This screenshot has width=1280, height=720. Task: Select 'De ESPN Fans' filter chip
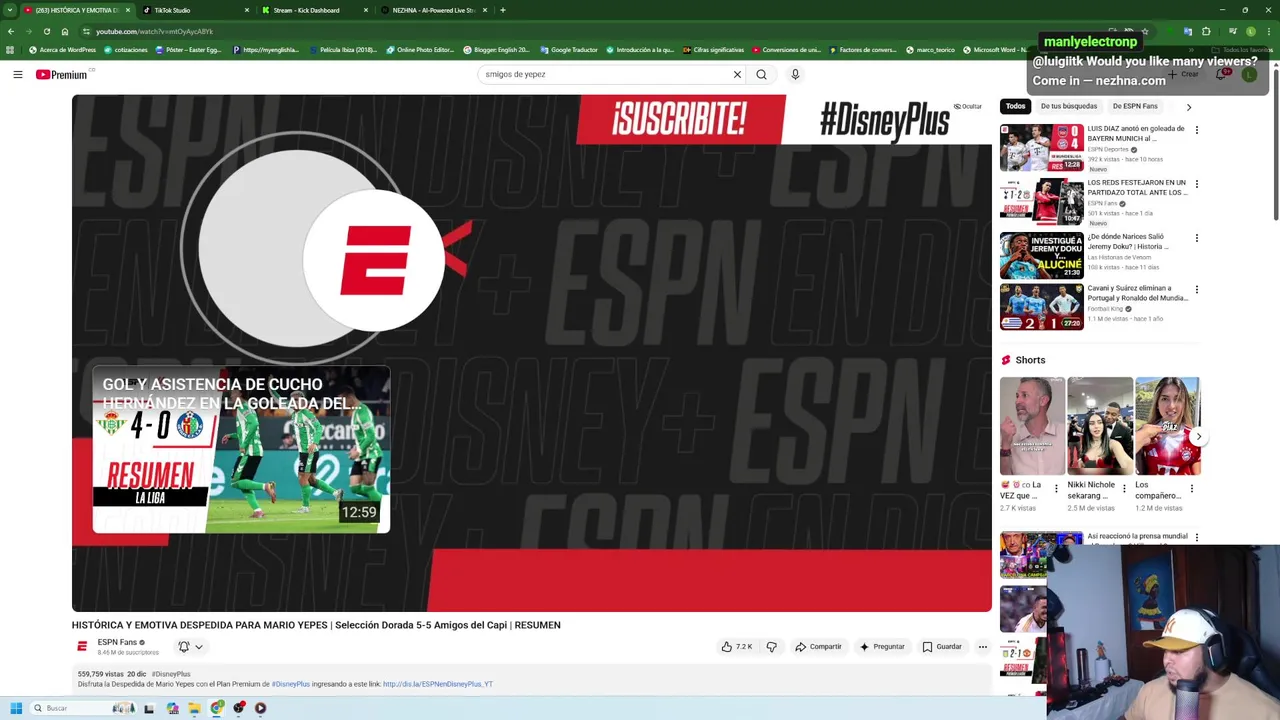tap(1135, 106)
